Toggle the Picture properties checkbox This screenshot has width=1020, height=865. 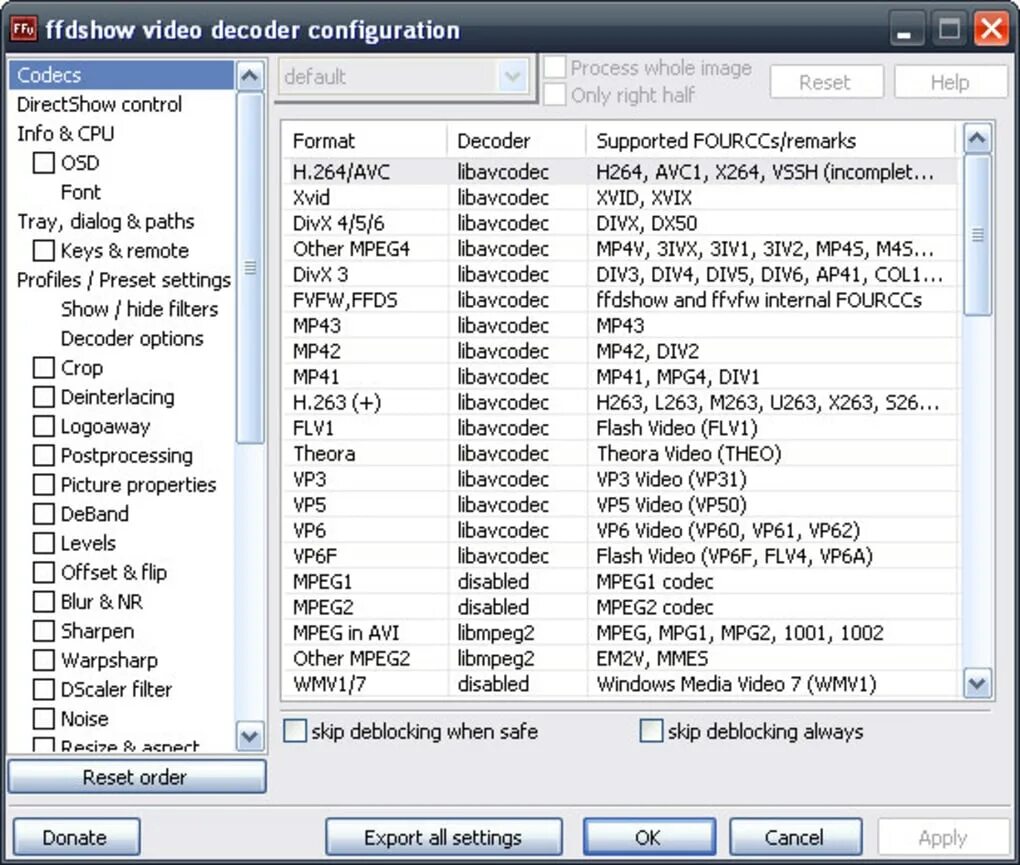tap(44, 485)
